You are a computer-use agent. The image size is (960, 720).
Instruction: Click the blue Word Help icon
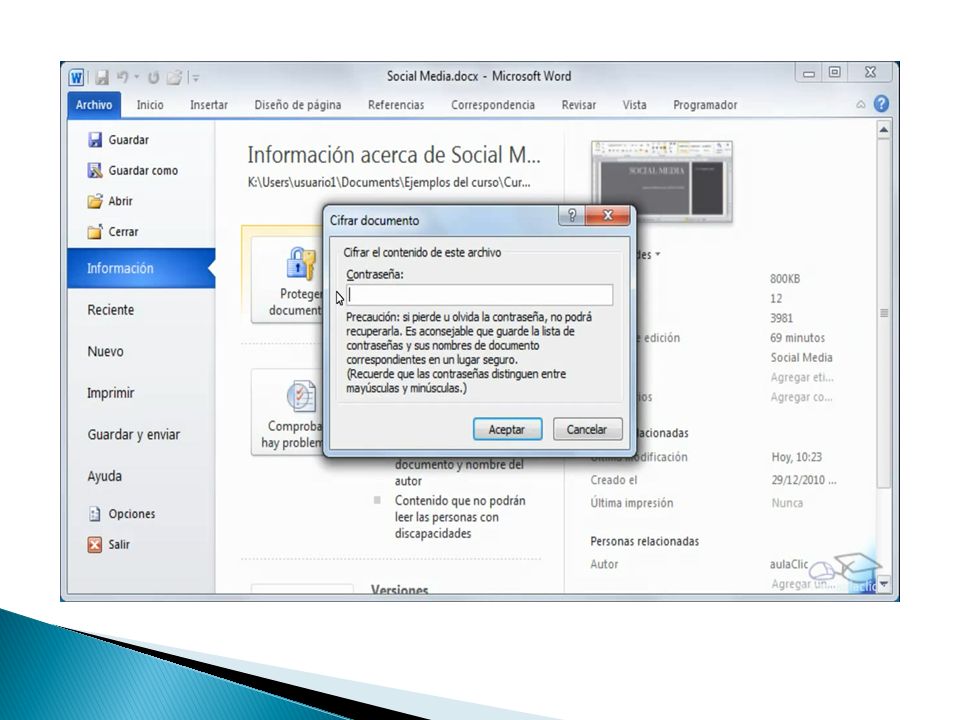click(881, 104)
